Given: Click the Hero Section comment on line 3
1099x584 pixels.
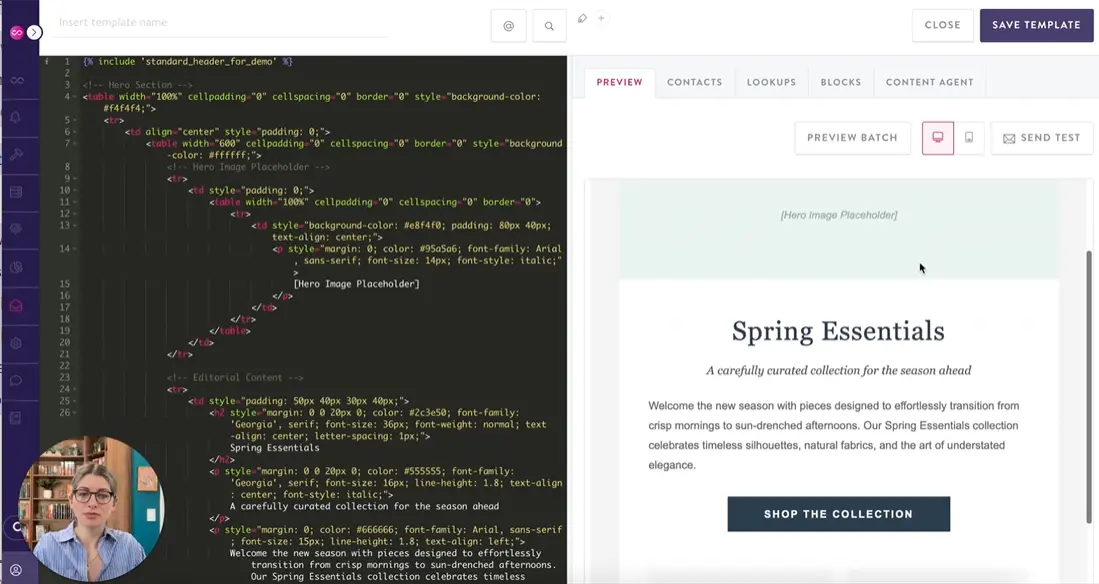Looking at the screenshot, I should [x=137, y=85].
